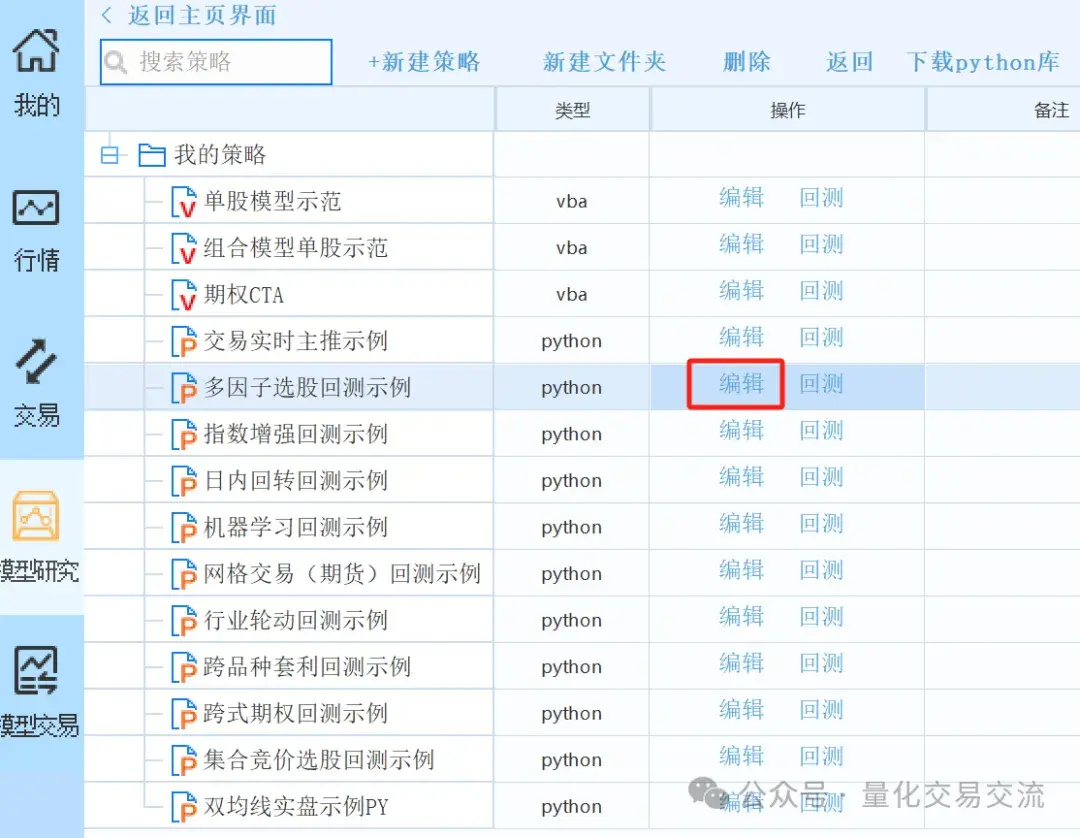Click 回测 for 期权CTA
Screen dimensions: 1080x838
tap(821, 291)
